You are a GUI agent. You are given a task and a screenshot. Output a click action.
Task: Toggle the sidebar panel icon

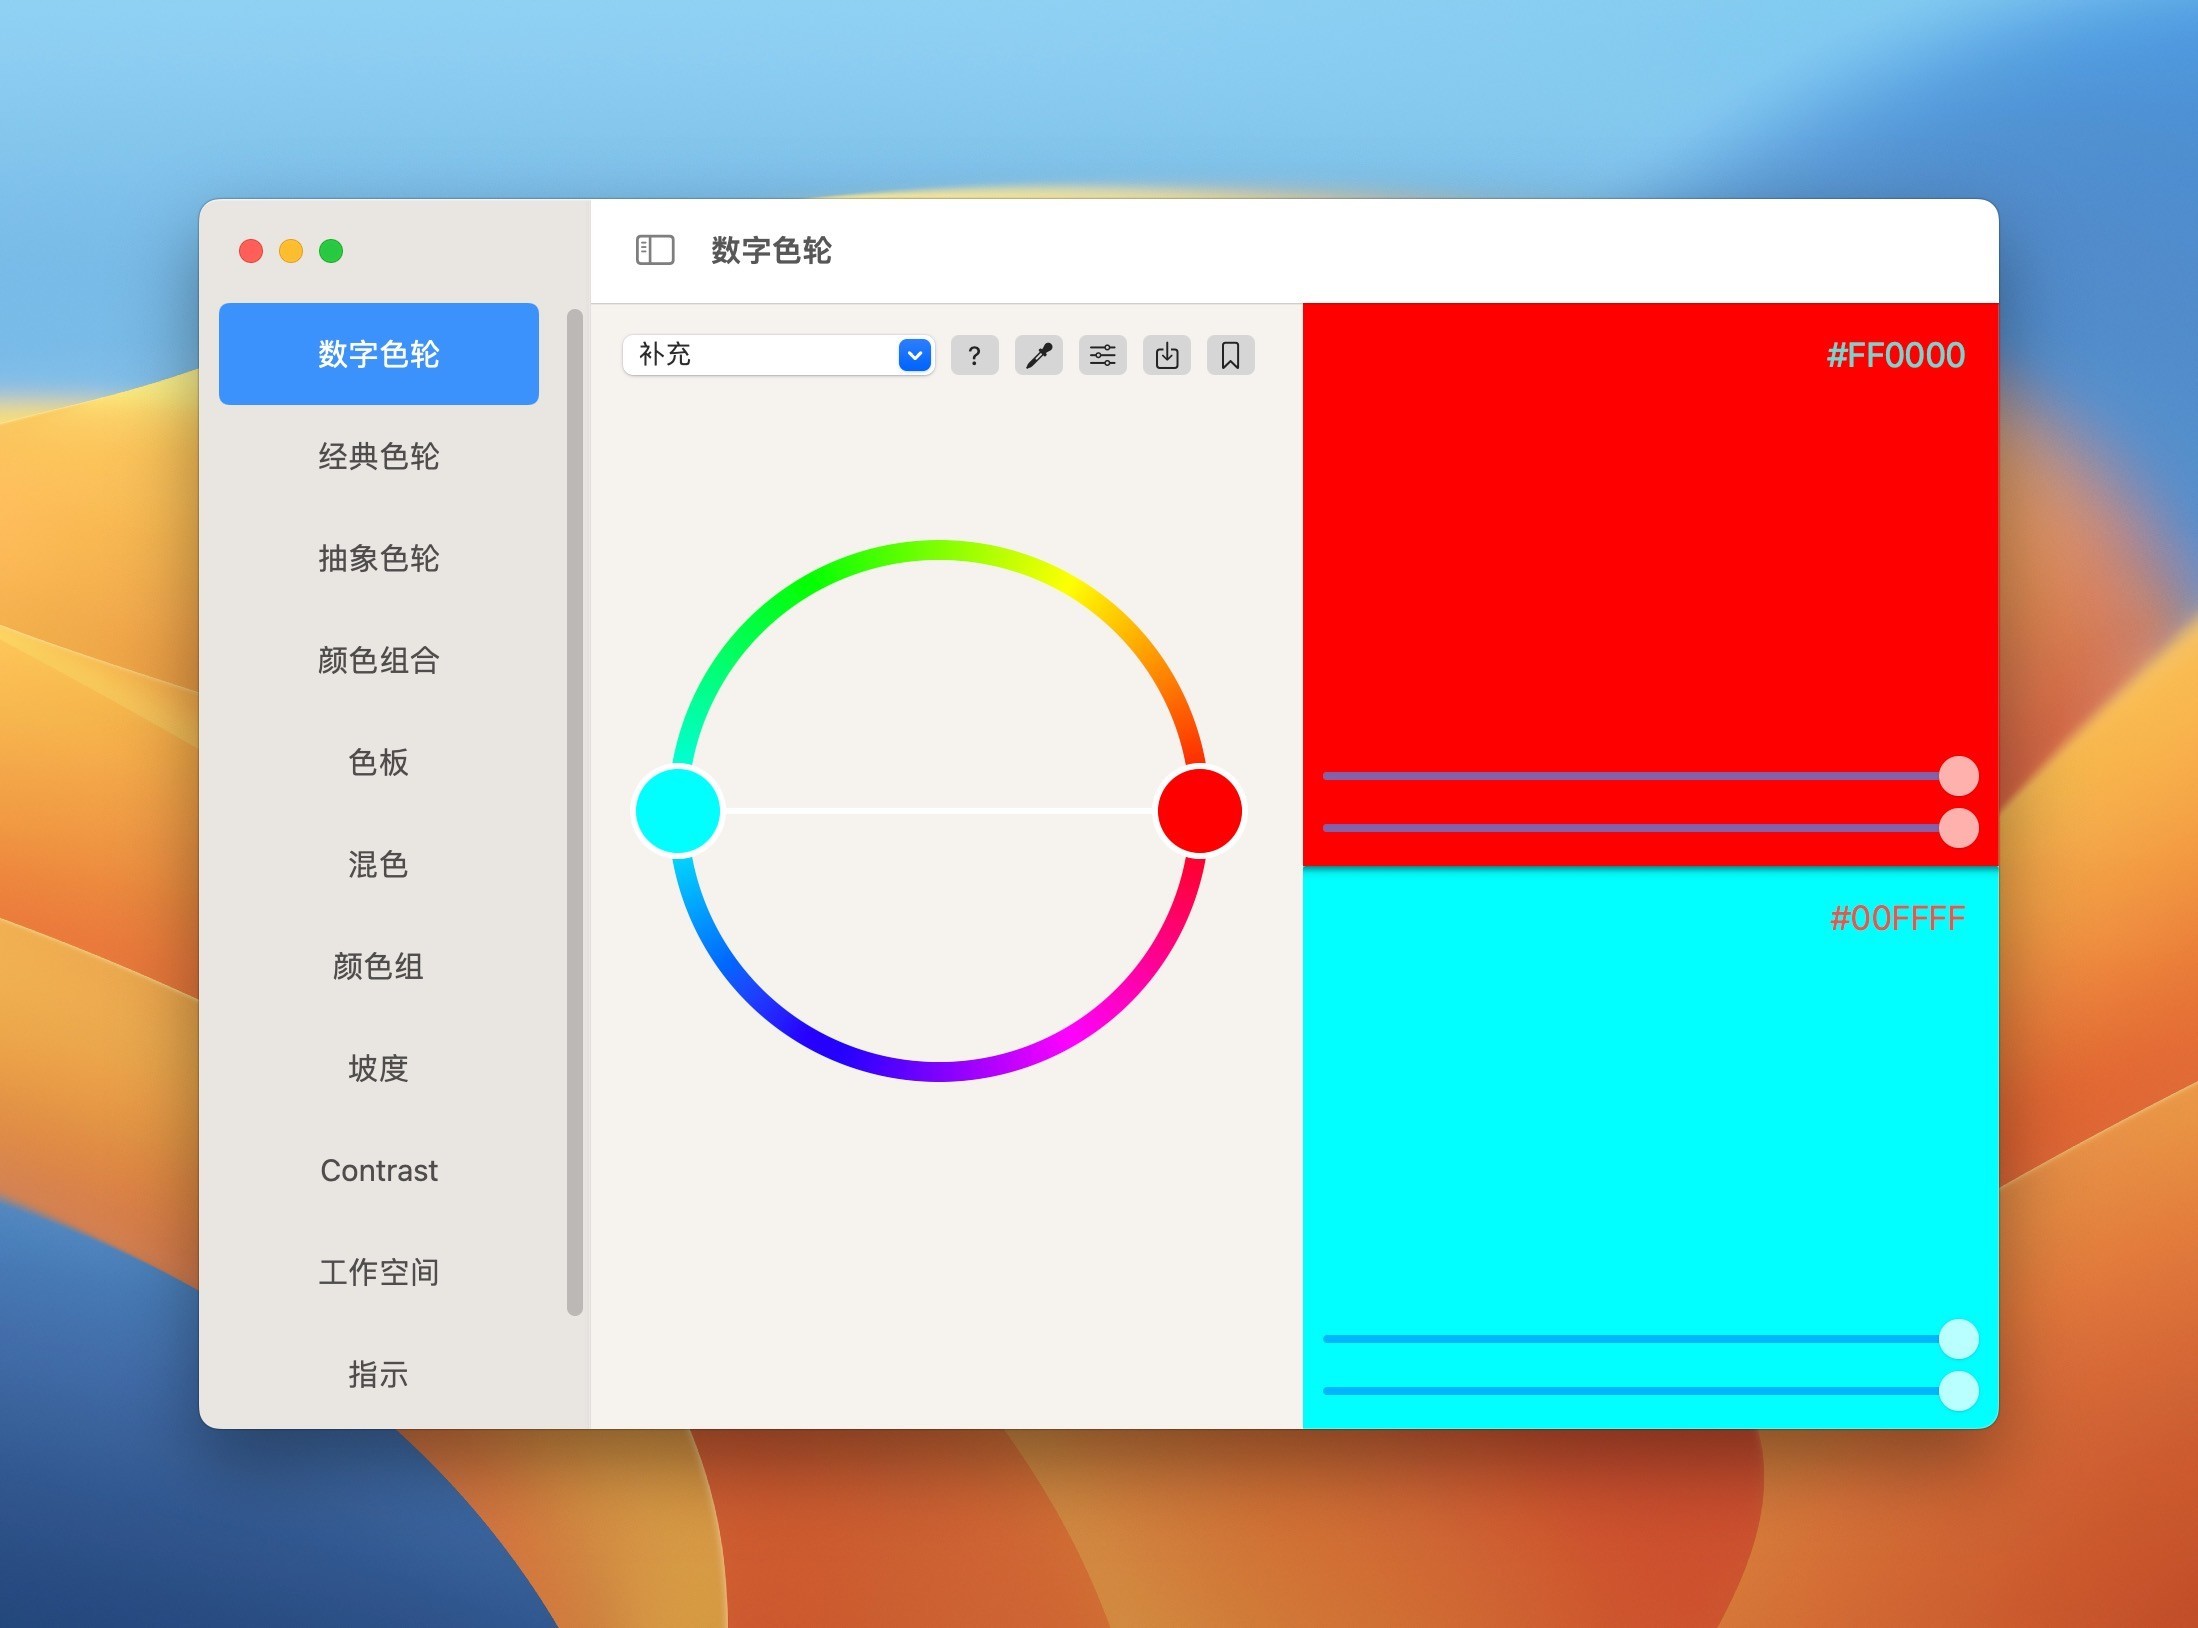tap(655, 250)
